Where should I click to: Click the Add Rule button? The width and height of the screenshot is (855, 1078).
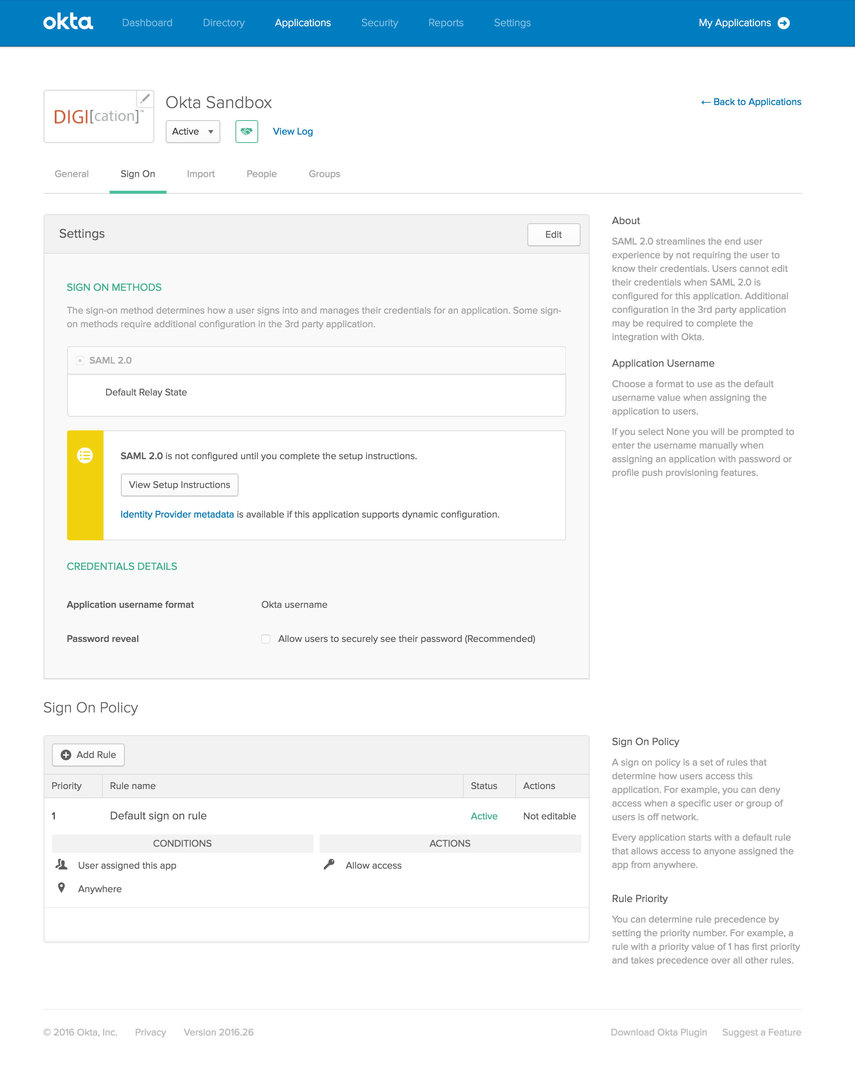[88, 755]
